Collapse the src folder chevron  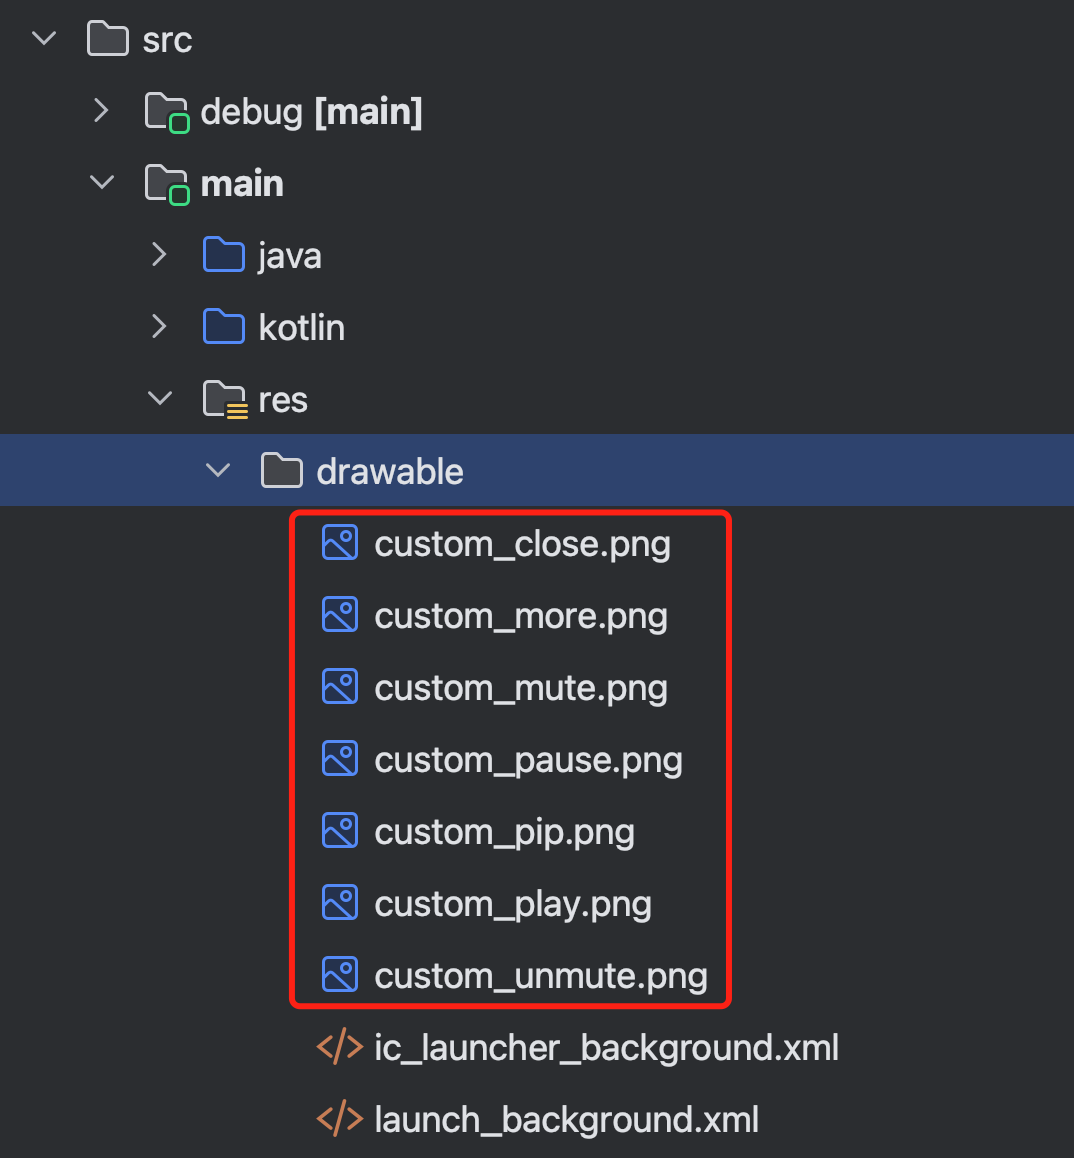45,40
